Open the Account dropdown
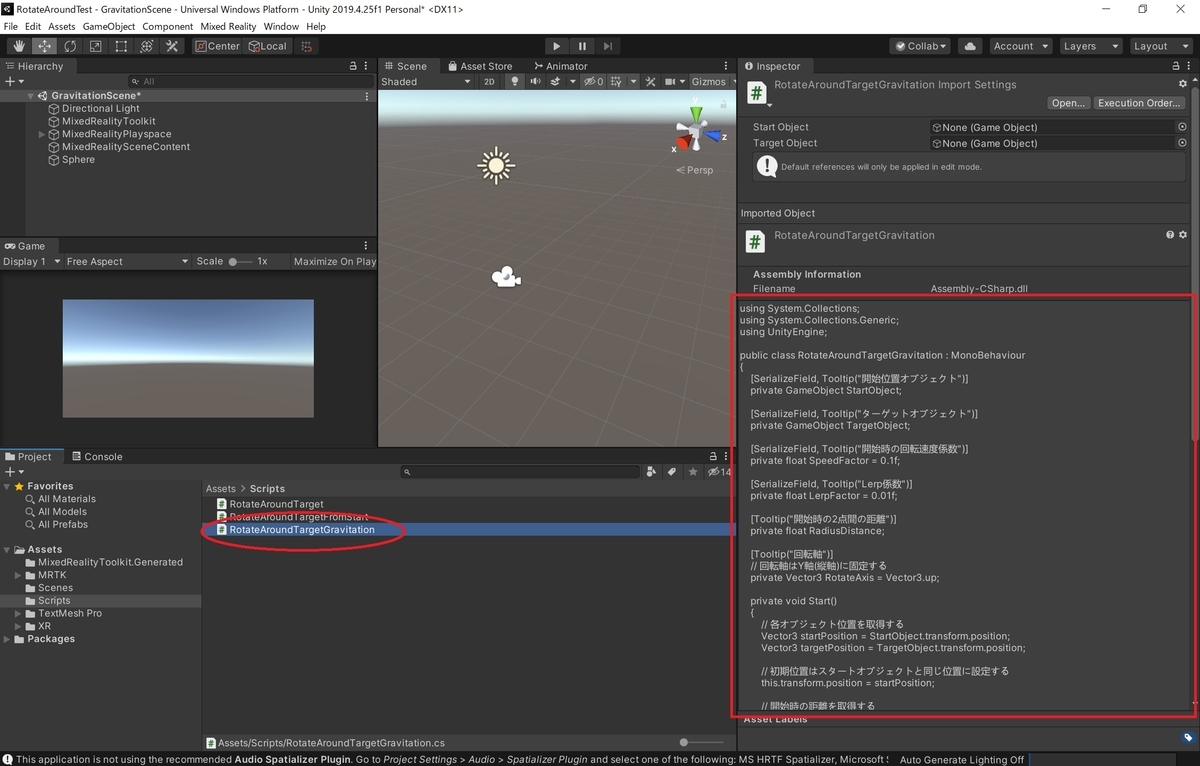 point(1020,46)
